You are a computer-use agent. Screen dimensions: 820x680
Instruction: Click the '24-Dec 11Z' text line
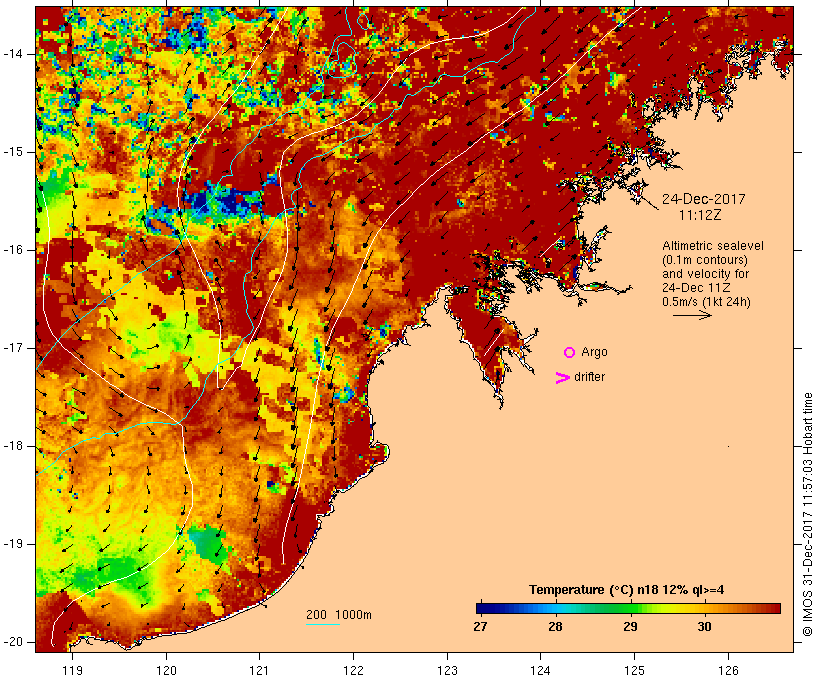point(696,288)
